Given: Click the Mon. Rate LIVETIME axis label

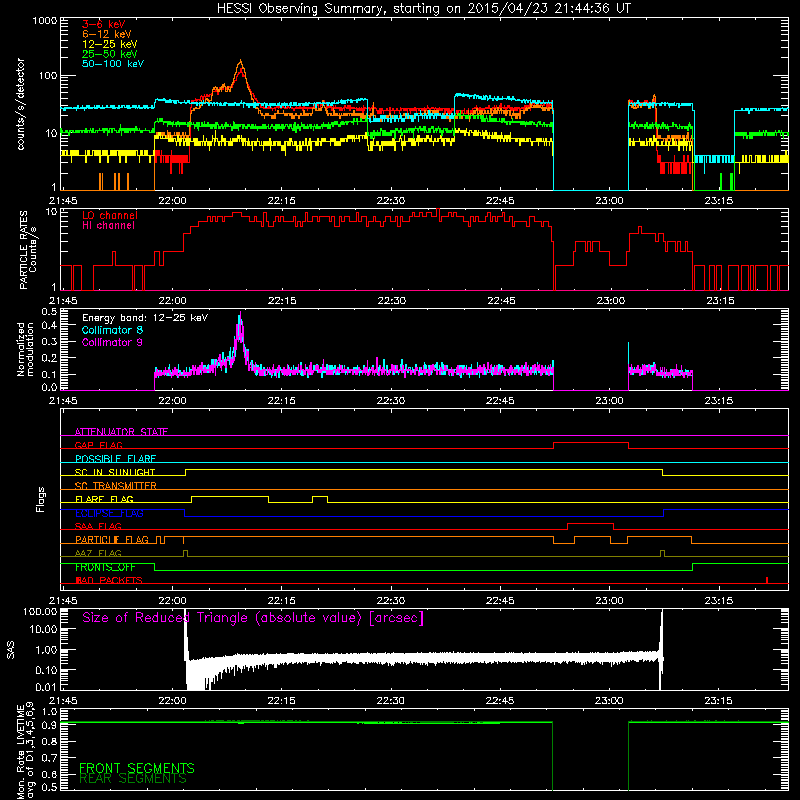Looking at the screenshot, I should point(25,750).
